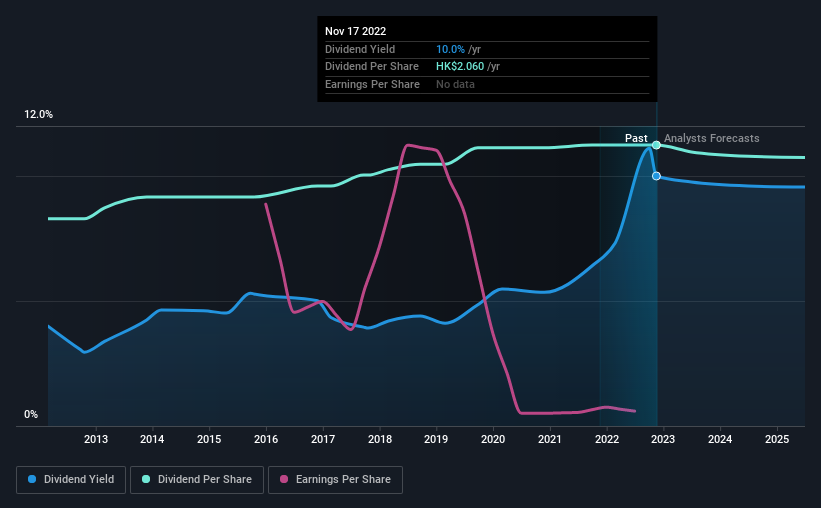Click the HK$2.060 dividend per share value
This screenshot has width=821, height=508.
click(x=460, y=67)
